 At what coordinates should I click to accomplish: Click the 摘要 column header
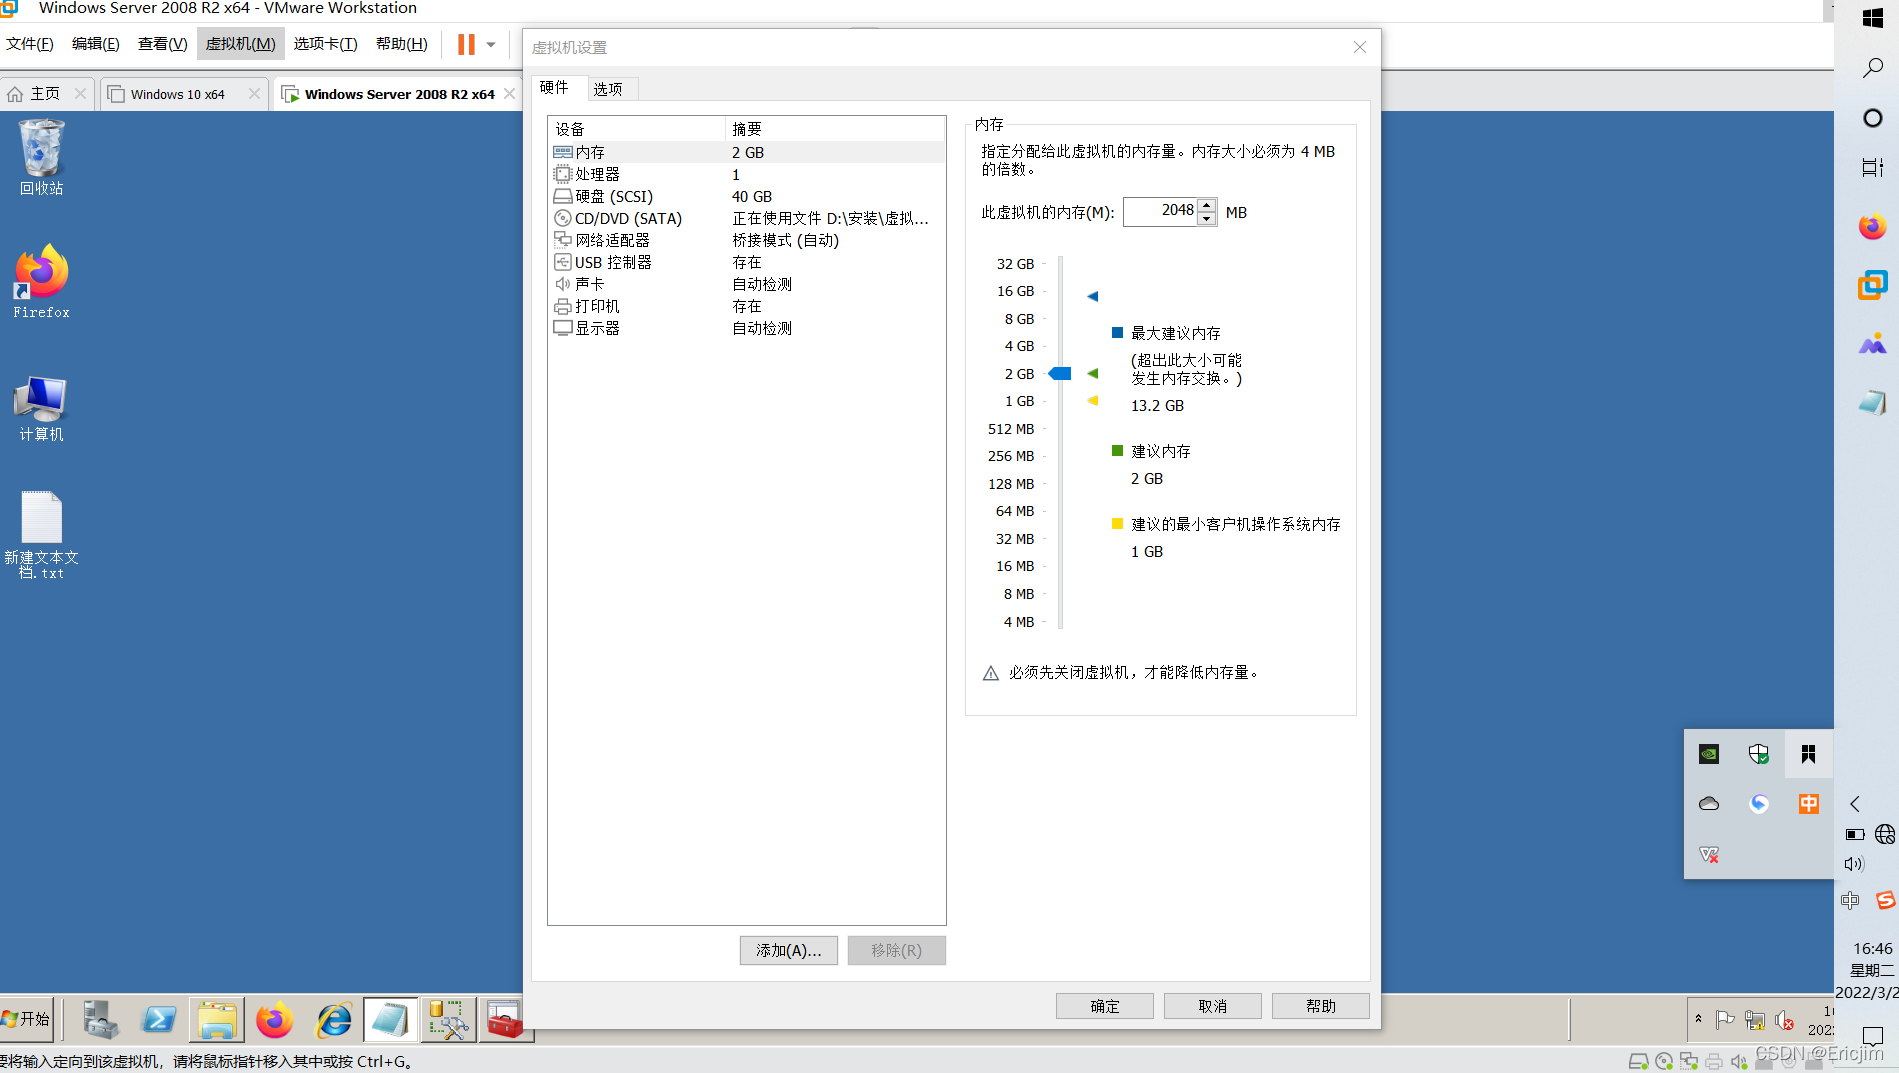click(x=834, y=129)
